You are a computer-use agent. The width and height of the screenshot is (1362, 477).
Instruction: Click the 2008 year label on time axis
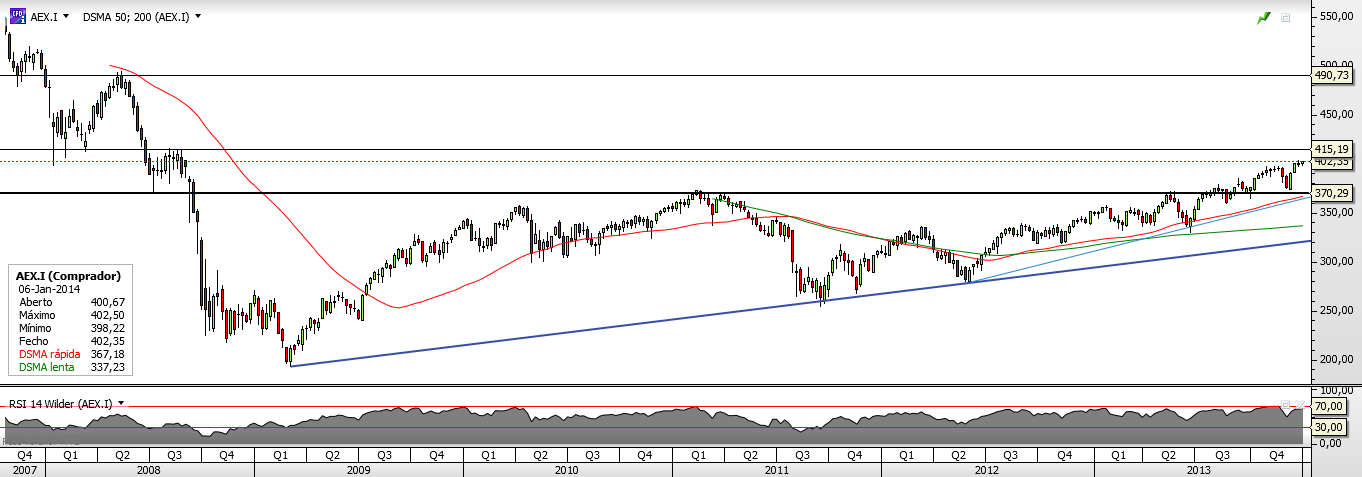click(150, 469)
